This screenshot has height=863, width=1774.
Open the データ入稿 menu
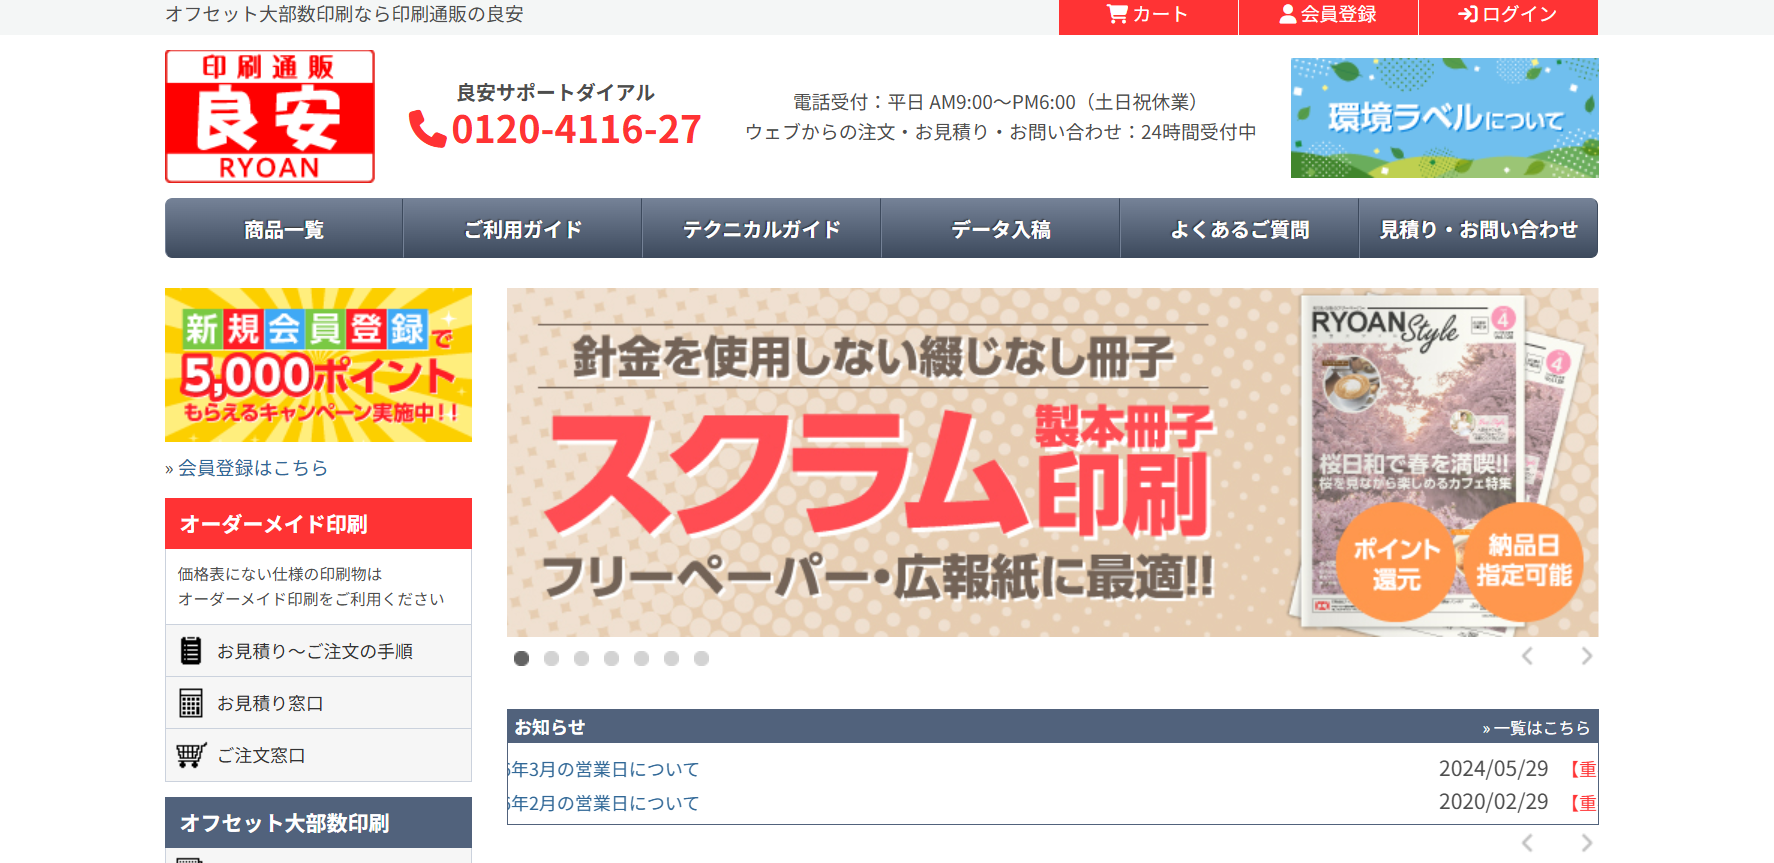[x=1001, y=229]
